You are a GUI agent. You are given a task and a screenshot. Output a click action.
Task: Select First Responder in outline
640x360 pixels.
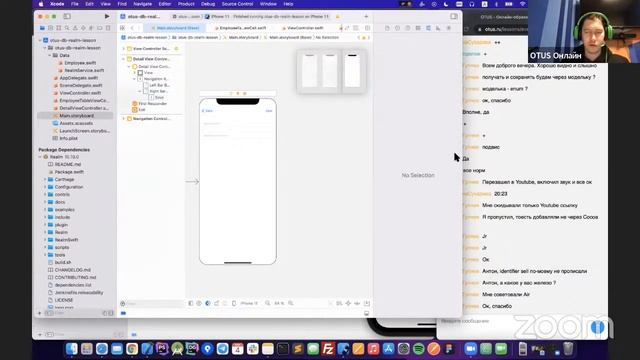coord(152,104)
